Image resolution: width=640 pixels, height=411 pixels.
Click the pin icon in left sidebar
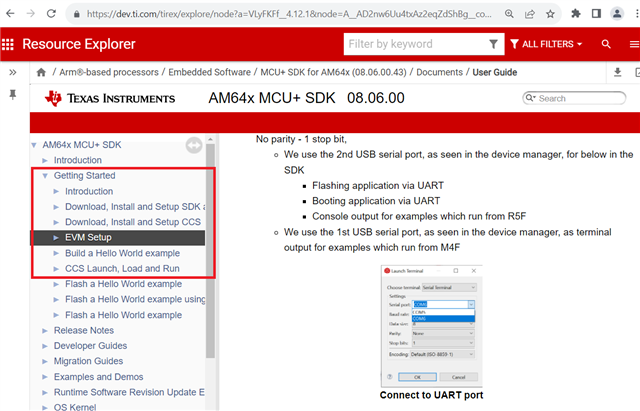click(x=13, y=95)
